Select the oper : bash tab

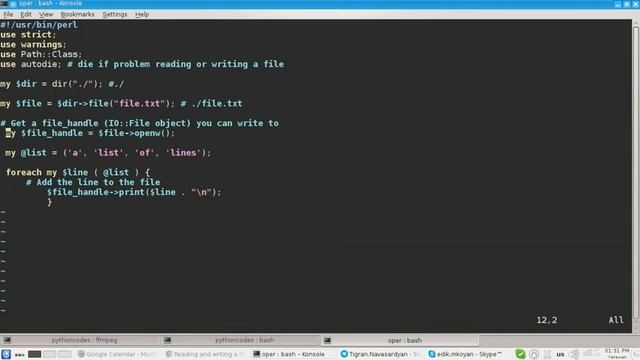tap(400, 340)
